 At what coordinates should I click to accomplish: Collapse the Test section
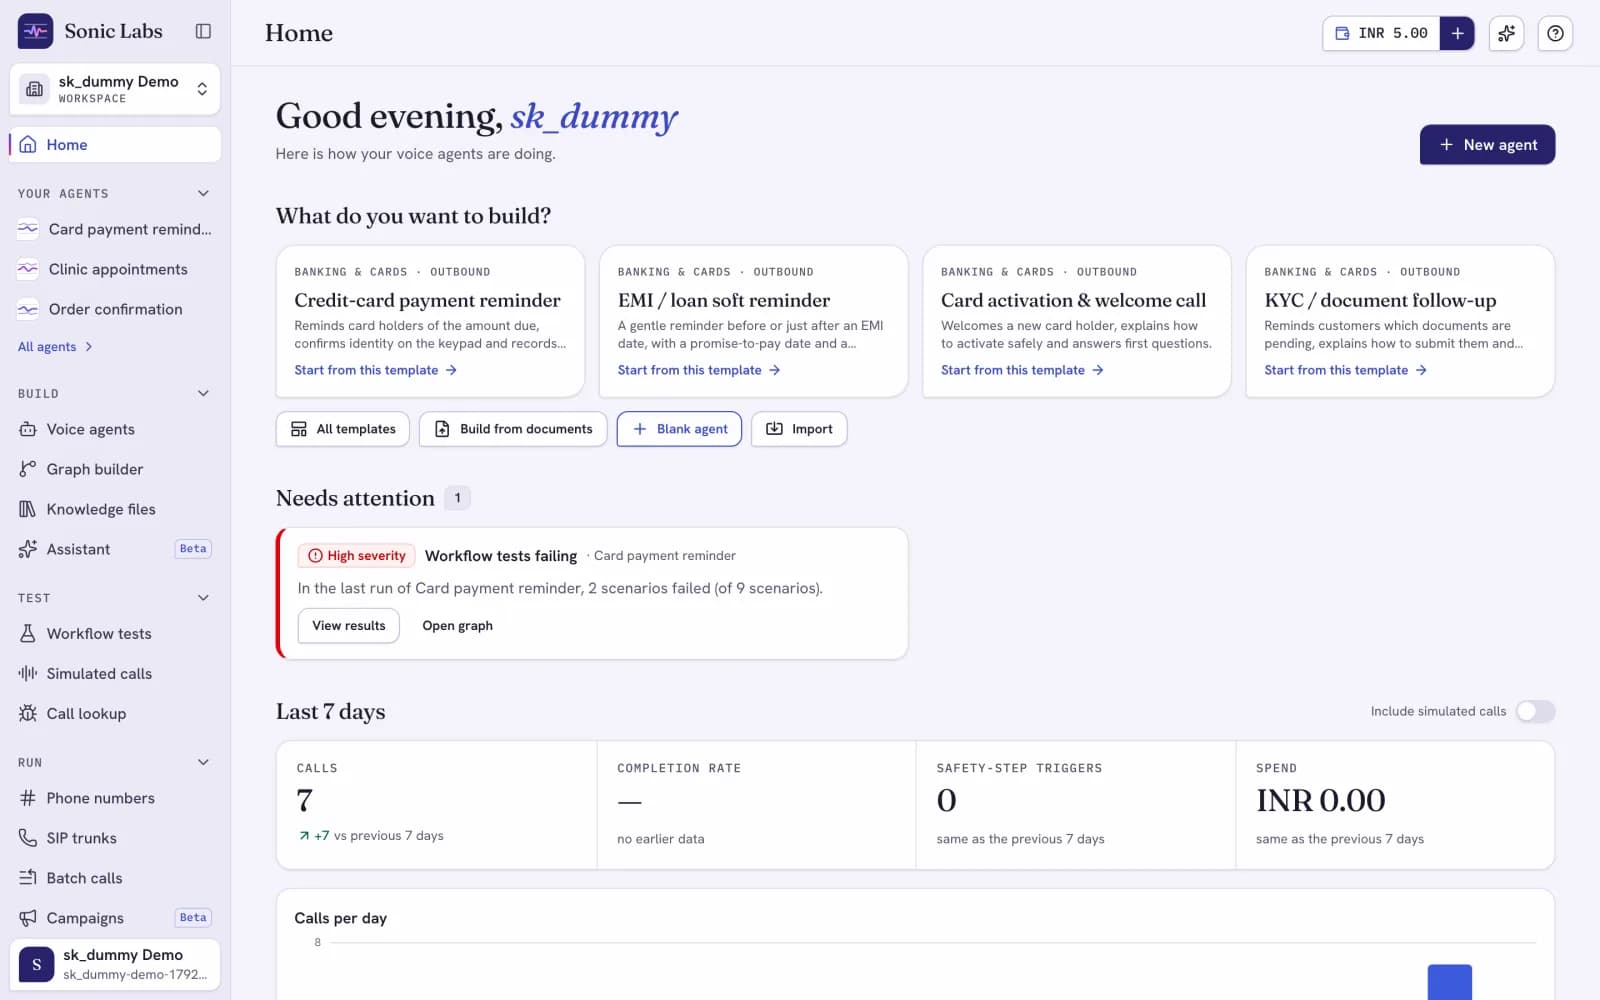pos(203,598)
